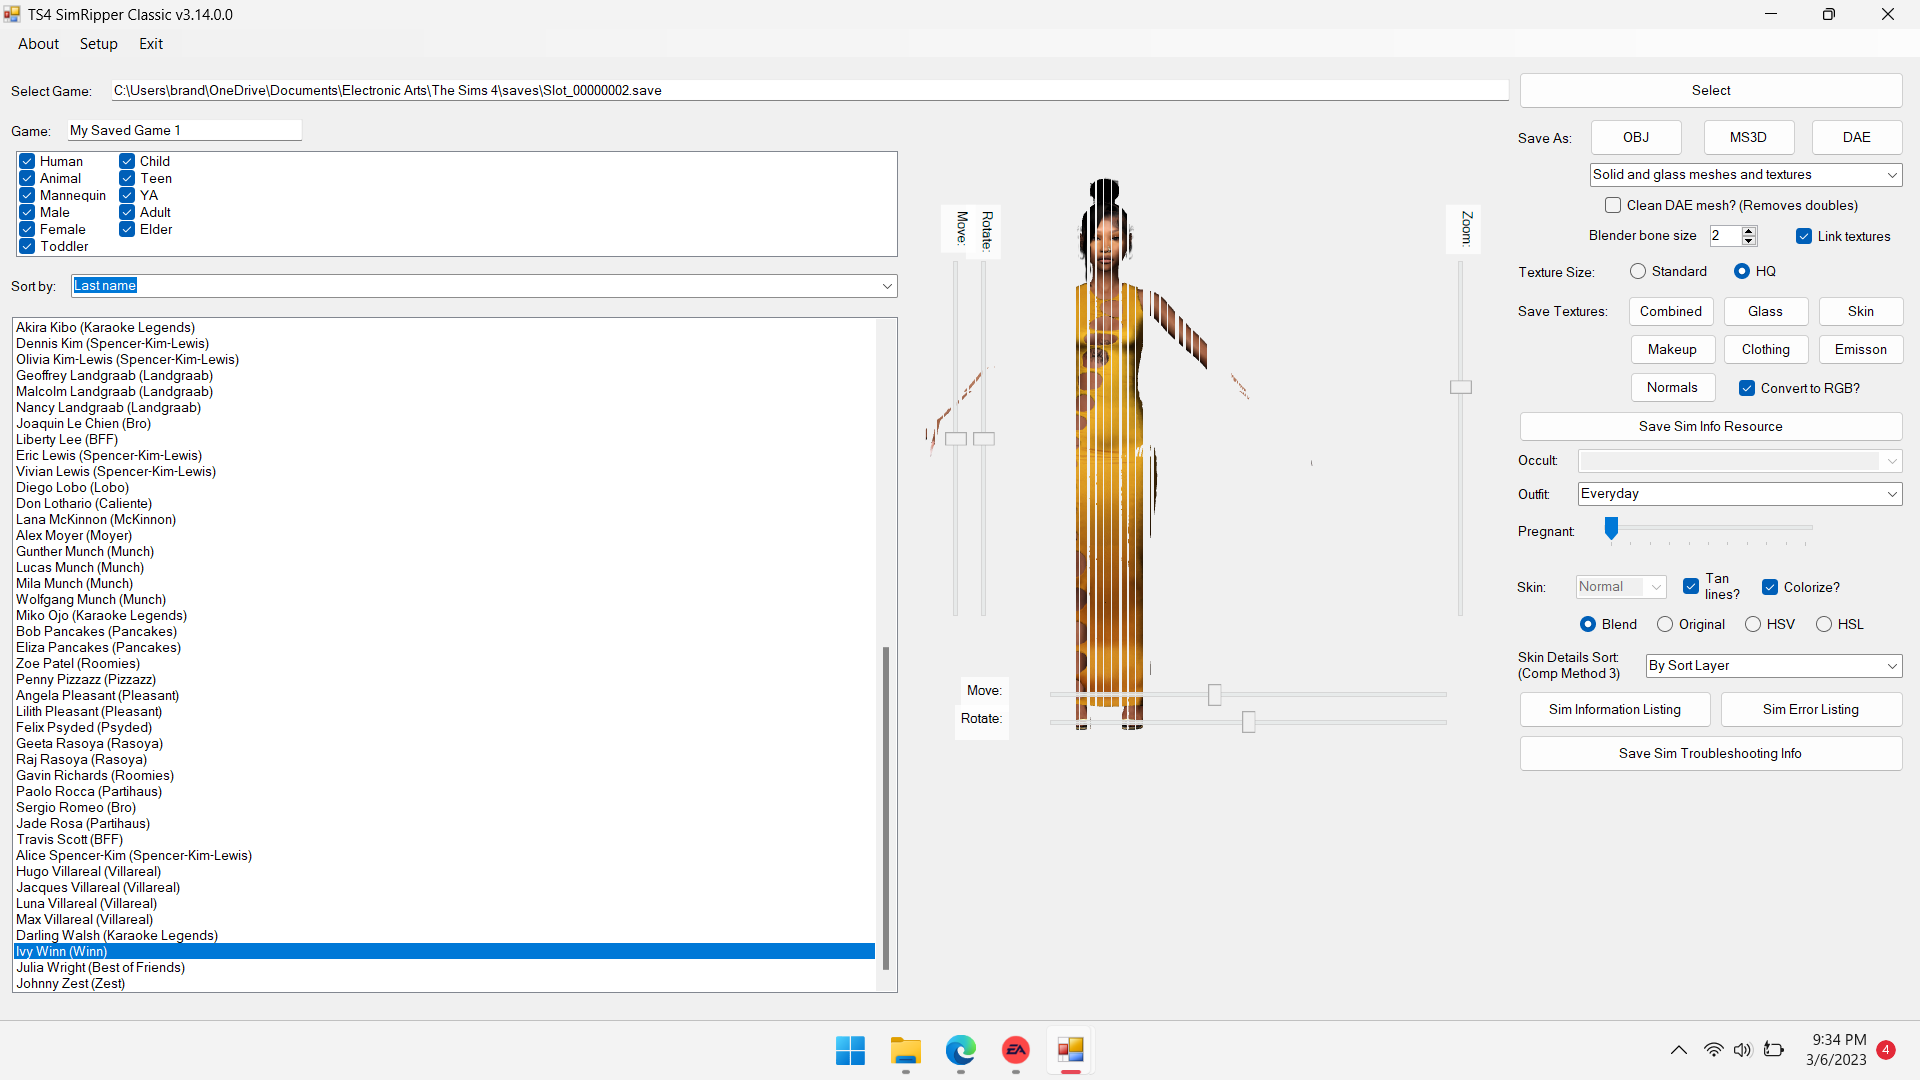Export the sim as DAE
Image resolution: width=1920 pixels, height=1080 pixels.
(x=1856, y=137)
